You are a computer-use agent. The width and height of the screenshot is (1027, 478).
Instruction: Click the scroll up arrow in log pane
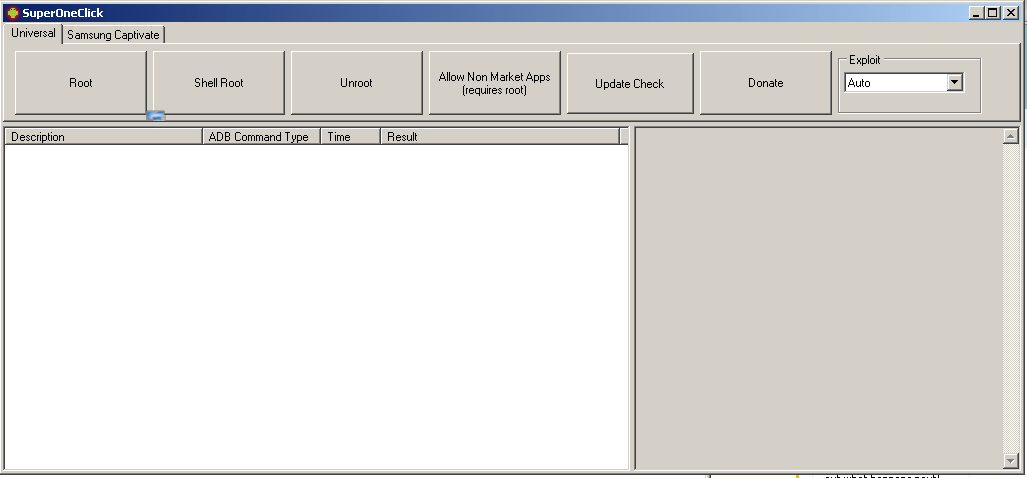1011,136
